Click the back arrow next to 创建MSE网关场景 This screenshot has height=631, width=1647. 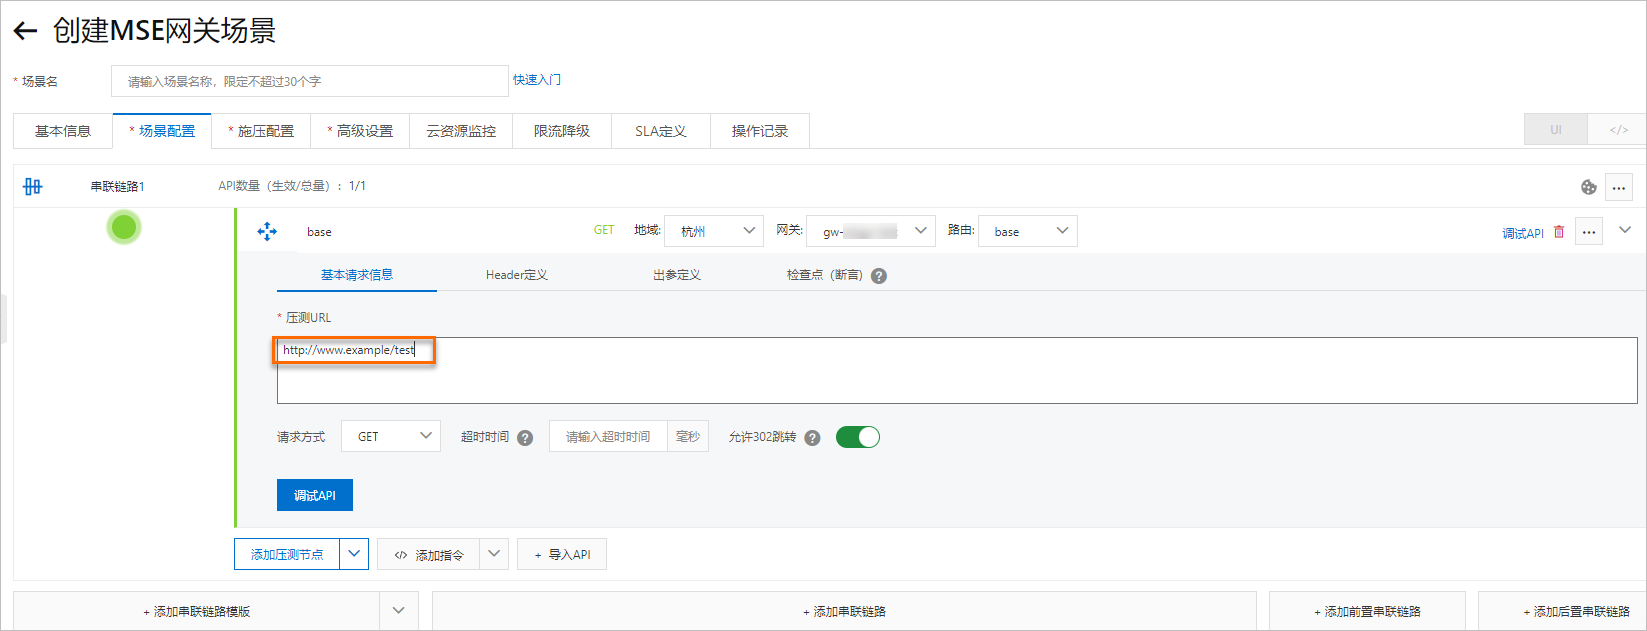click(25, 31)
